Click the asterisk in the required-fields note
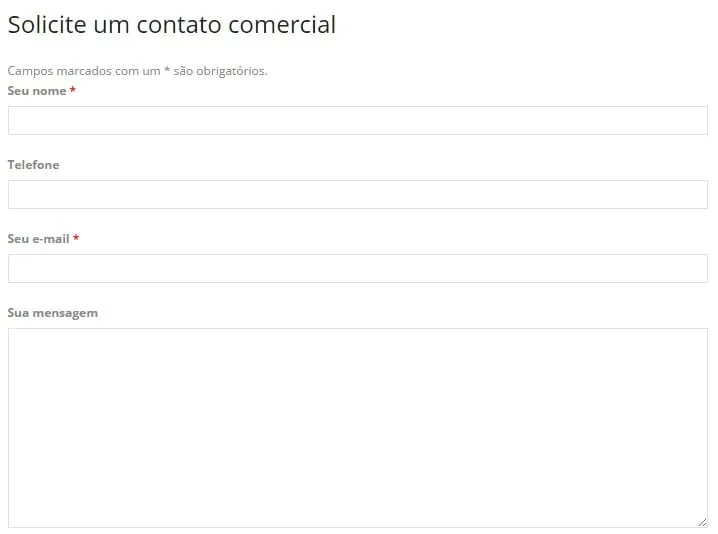718x534 pixels. [x=167, y=71]
